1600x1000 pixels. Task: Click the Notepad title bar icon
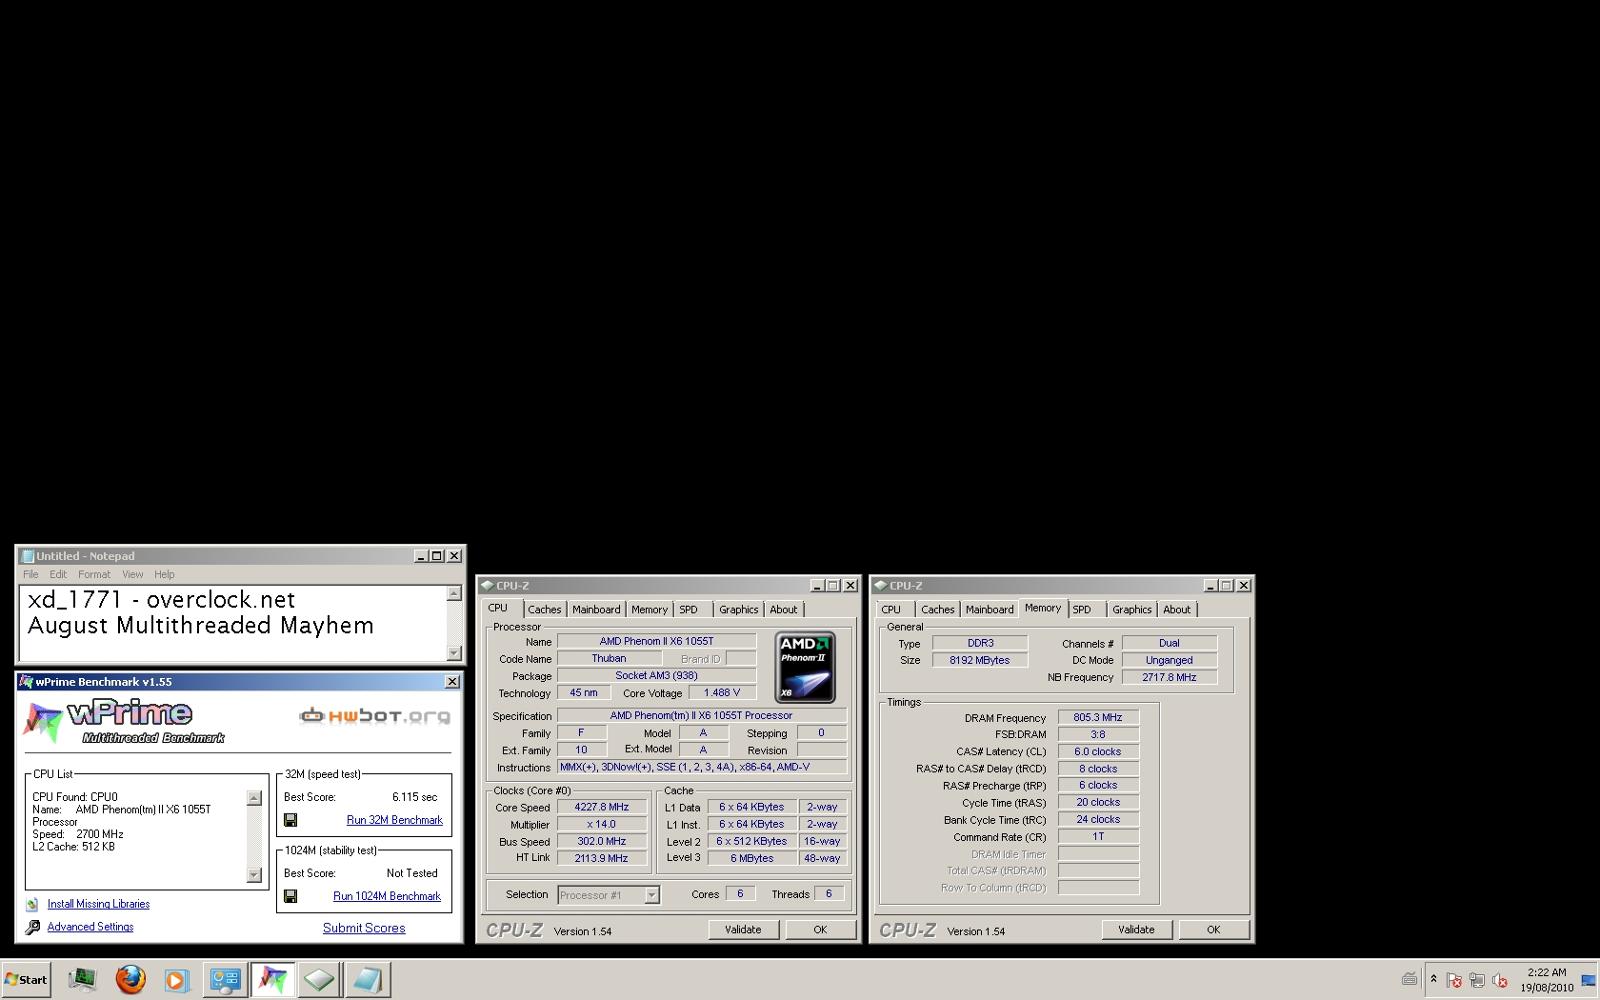(28, 556)
